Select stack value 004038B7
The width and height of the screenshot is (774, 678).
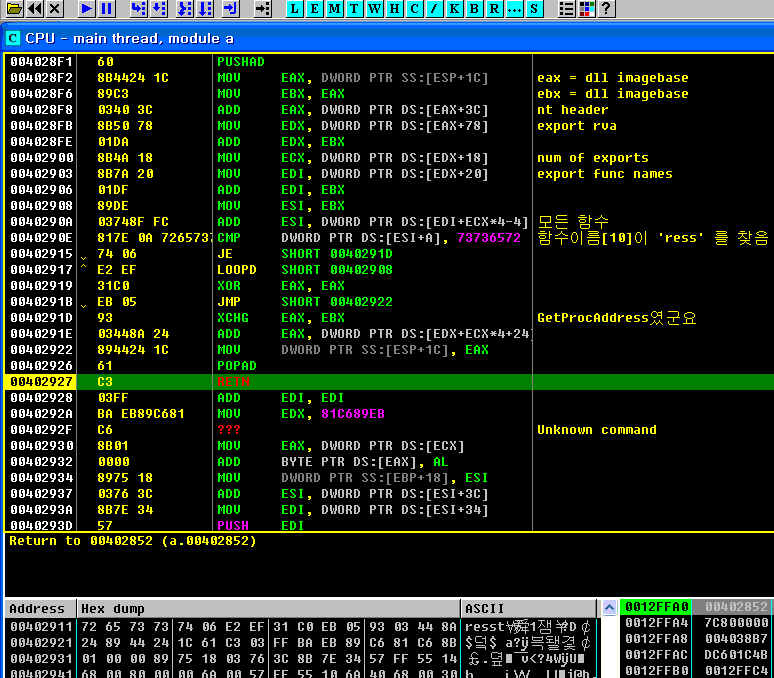pos(736,639)
